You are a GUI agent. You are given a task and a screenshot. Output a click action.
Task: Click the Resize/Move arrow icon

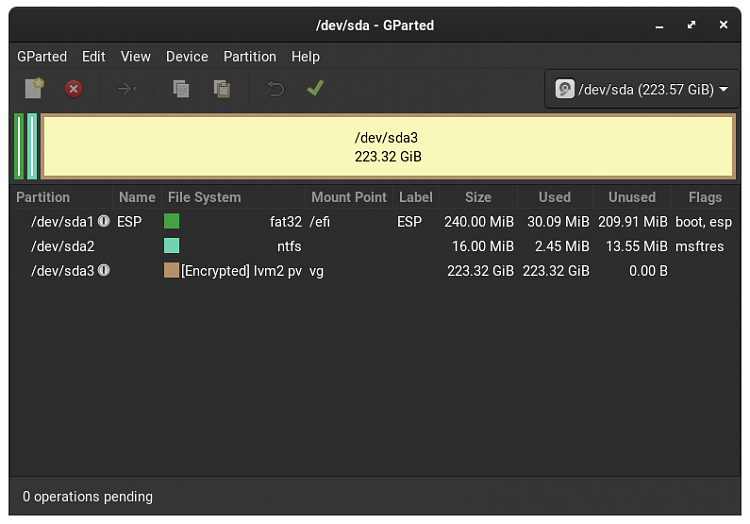click(126, 89)
